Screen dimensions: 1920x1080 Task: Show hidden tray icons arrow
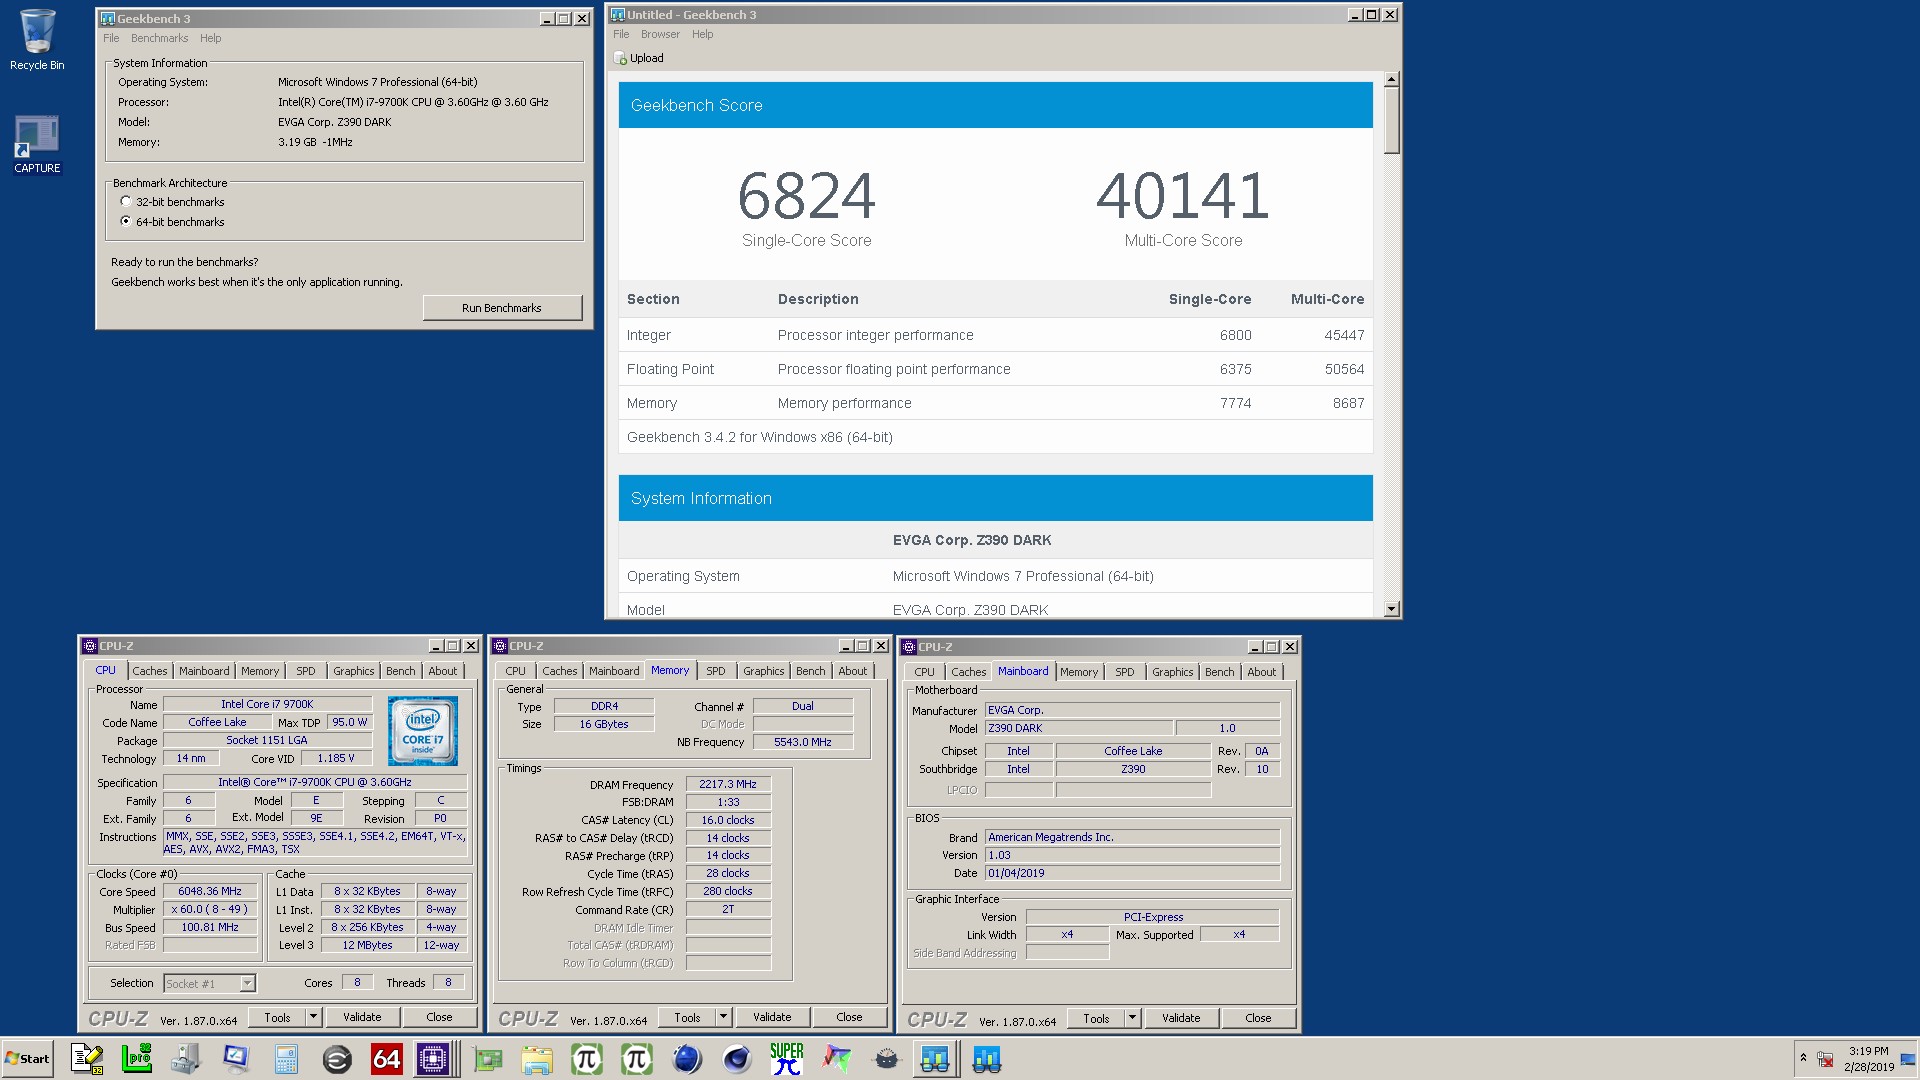[1803, 1058]
